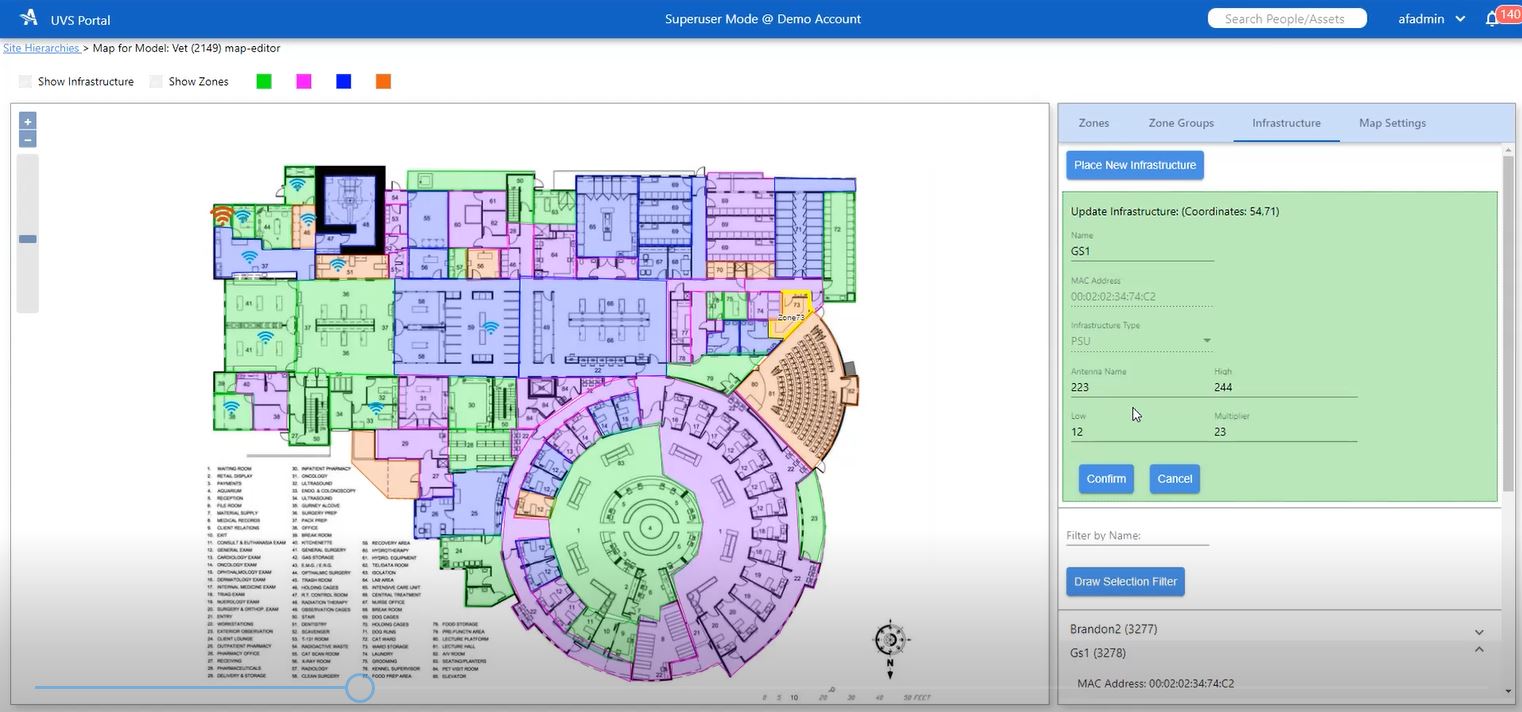Click the zoom in plus icon on map
The width and height of the screenshot is (1522, 712).
[27, 120]
